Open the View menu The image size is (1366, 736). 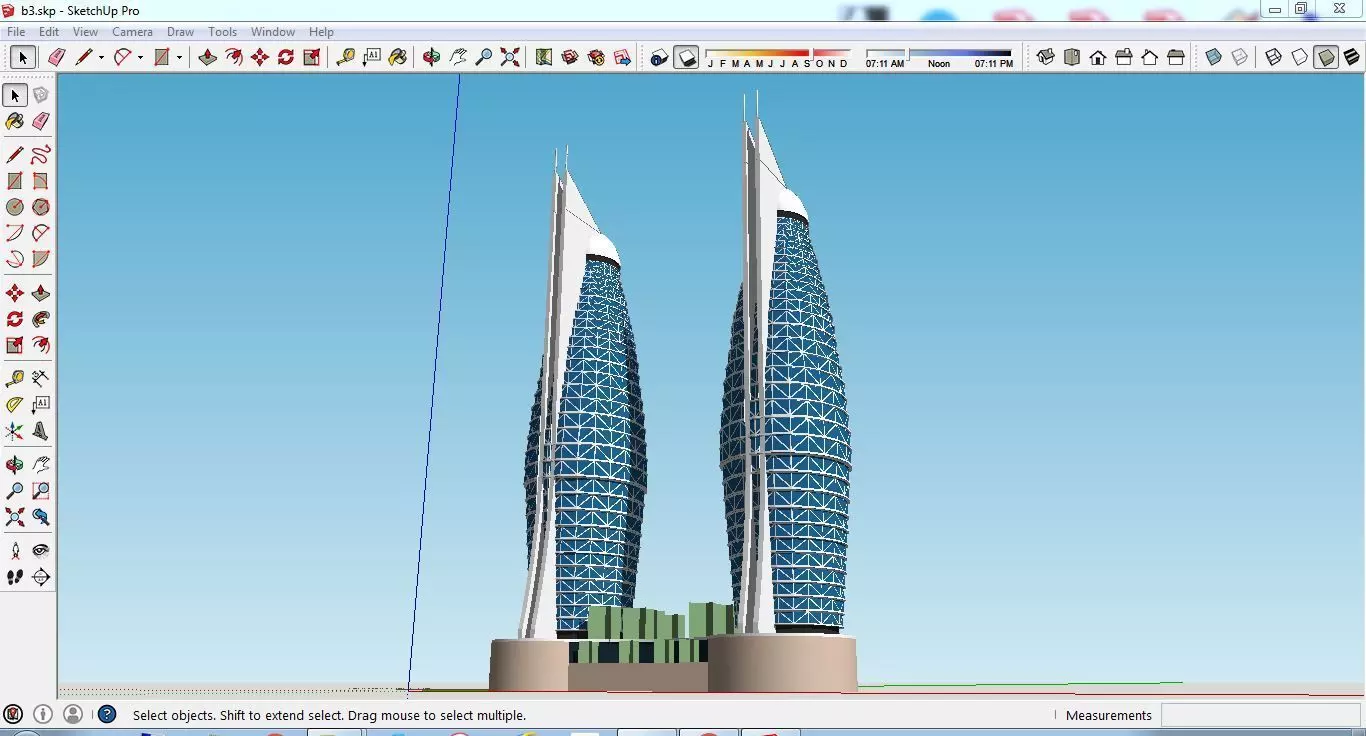[85, 32]
